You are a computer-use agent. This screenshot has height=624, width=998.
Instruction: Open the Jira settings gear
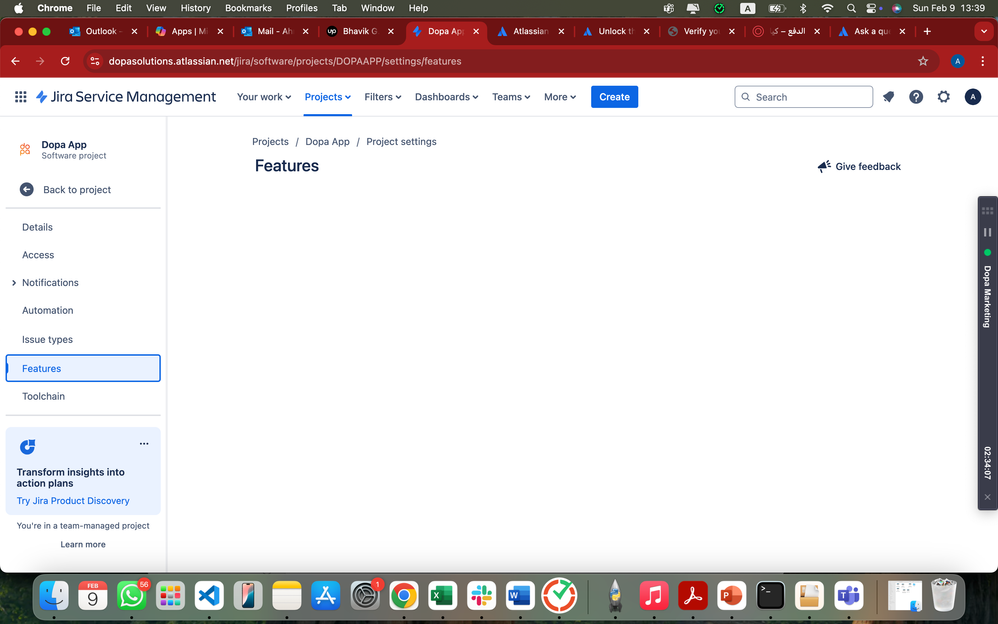point(942,96)
